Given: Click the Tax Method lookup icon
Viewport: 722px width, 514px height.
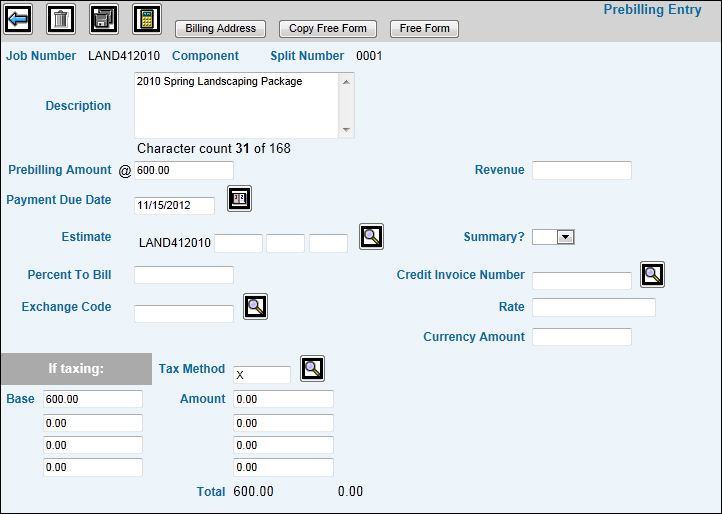Looking at the screenshot, I should click(x=312, y=368).
